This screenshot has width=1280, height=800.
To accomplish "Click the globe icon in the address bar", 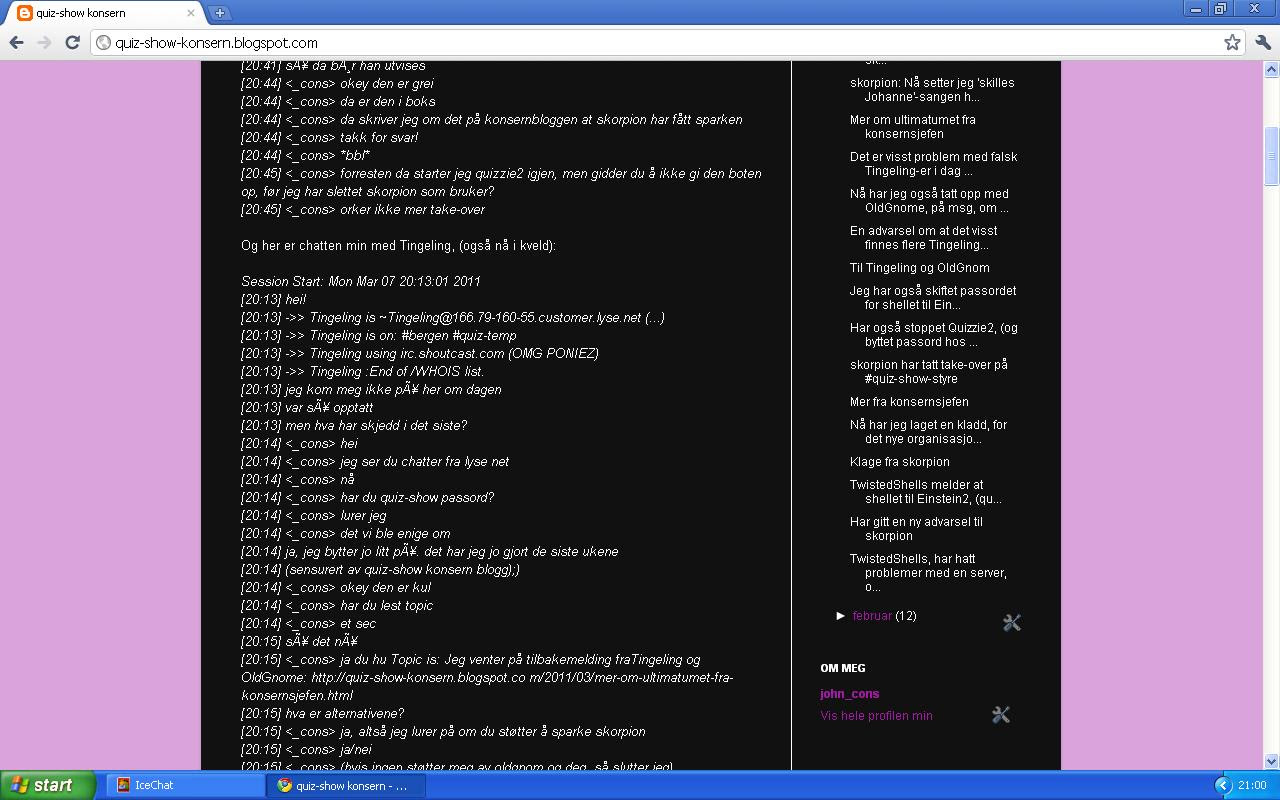I will tap(103, 42).
